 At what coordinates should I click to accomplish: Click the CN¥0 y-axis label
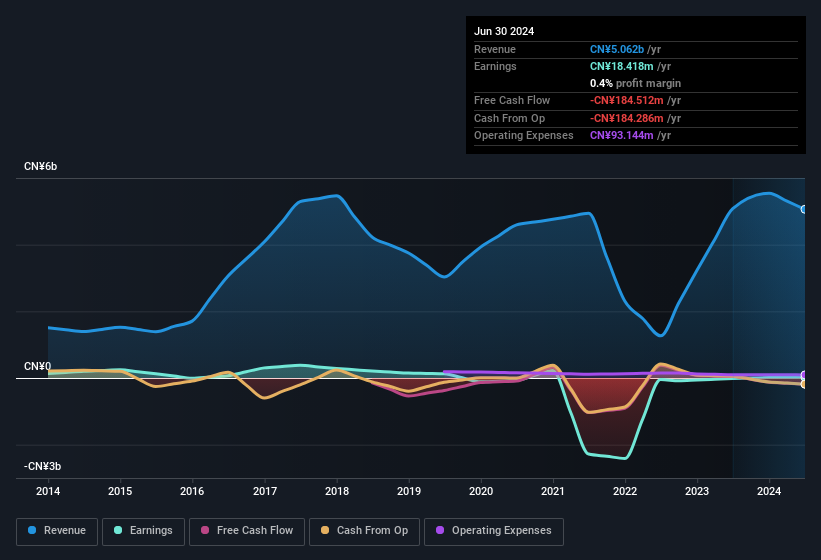click(37, 366)
